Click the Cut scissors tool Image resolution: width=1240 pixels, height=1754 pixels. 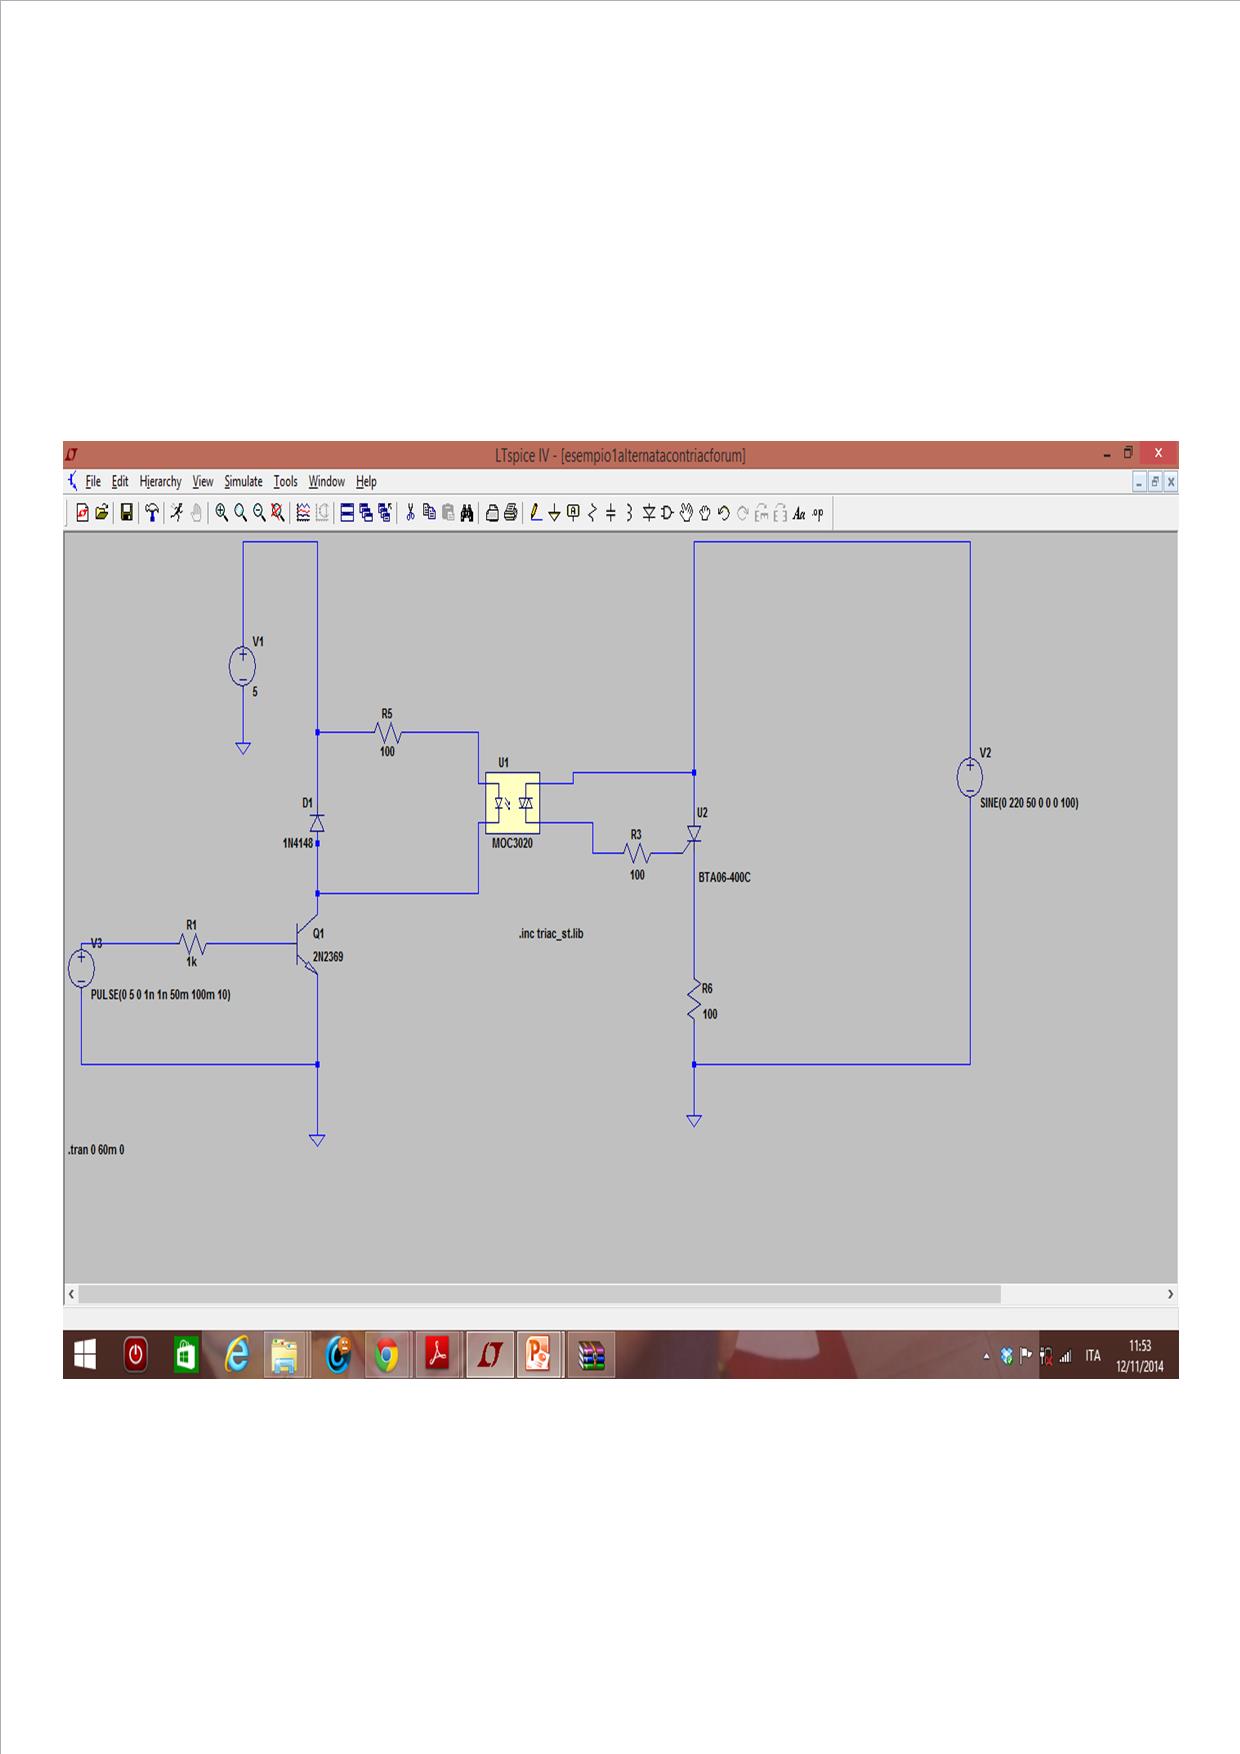point(410,513)
